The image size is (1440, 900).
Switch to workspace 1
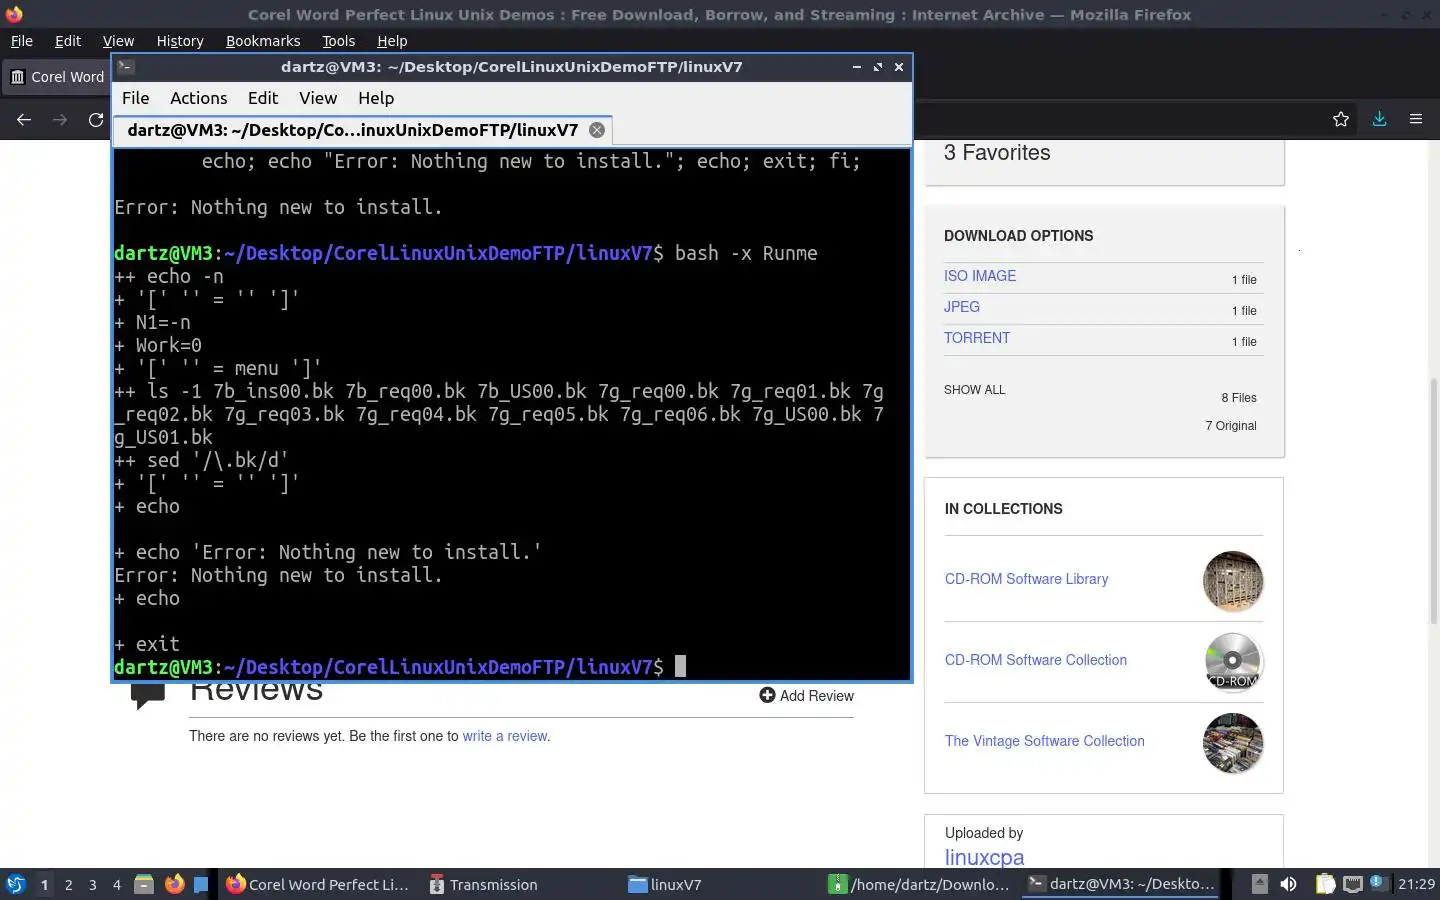pos(44,885)
